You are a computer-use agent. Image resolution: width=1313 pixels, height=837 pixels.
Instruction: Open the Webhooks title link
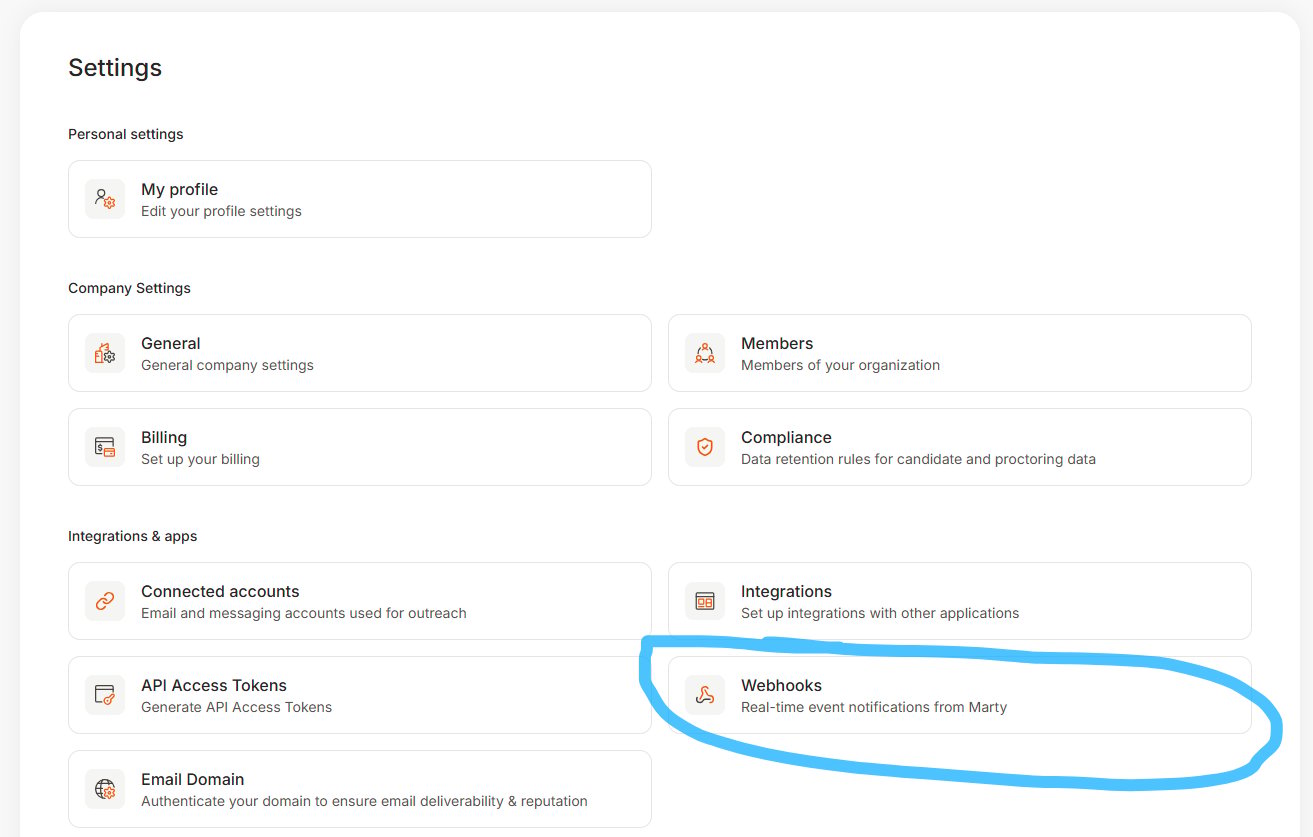click(x=781, y=685)
